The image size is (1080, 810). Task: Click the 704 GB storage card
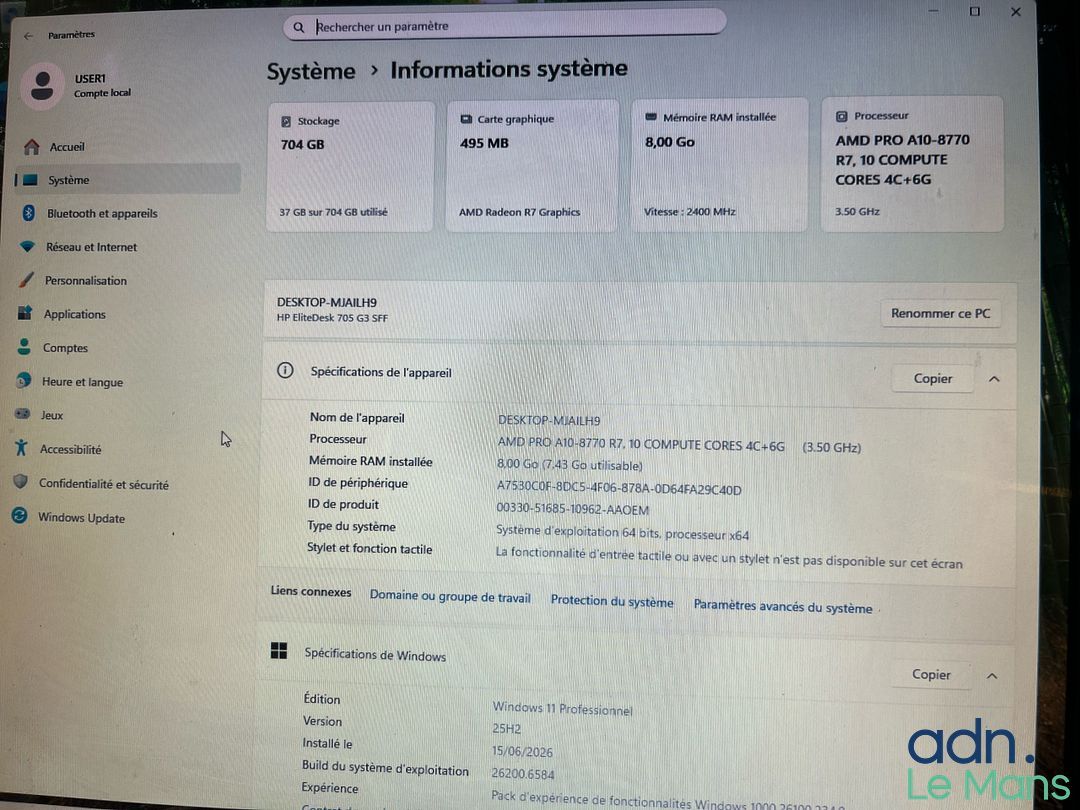click(x=351, y=166)
